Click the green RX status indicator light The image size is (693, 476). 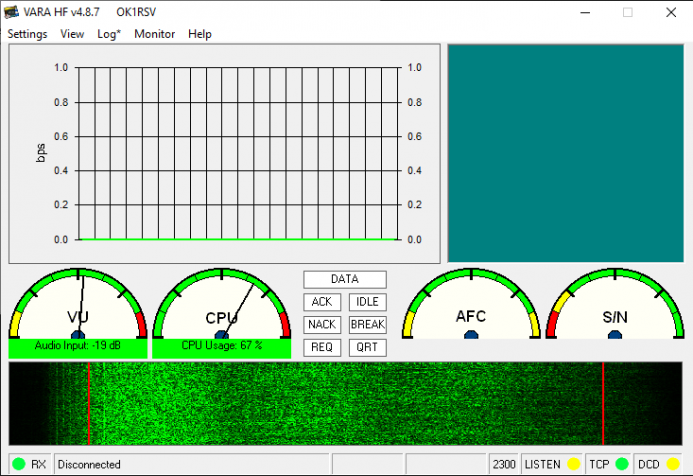tap(19, 464)
